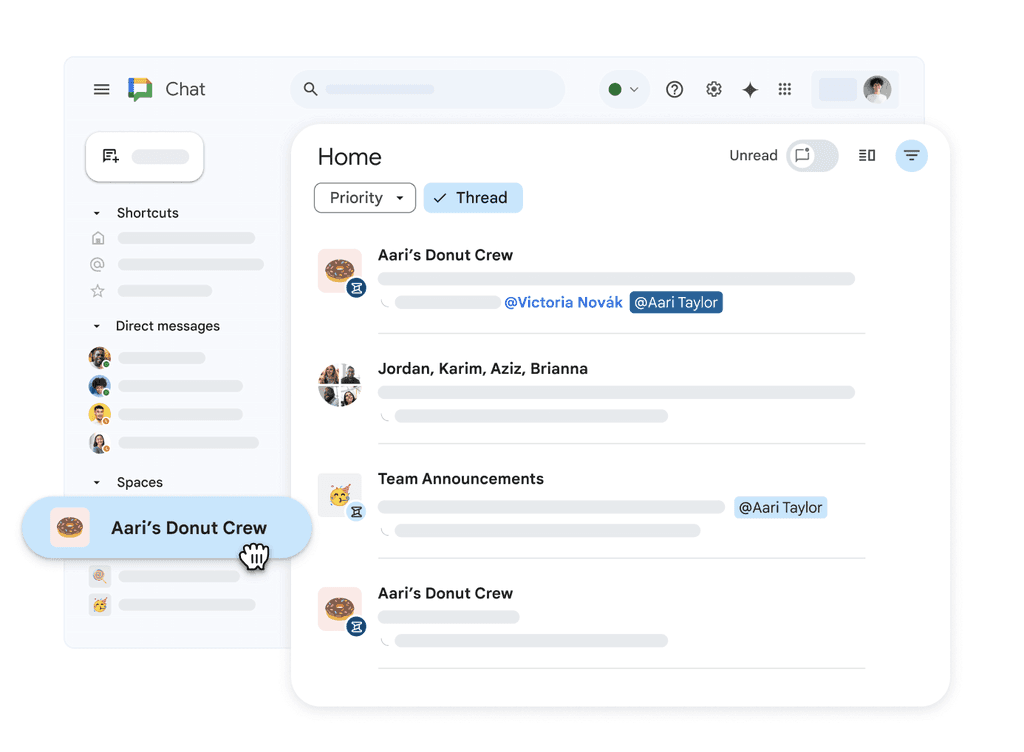Viewport: 1024px width, 752px height.
Task: Open the navigation hamburger menu
Action: [x=101, y=89]
